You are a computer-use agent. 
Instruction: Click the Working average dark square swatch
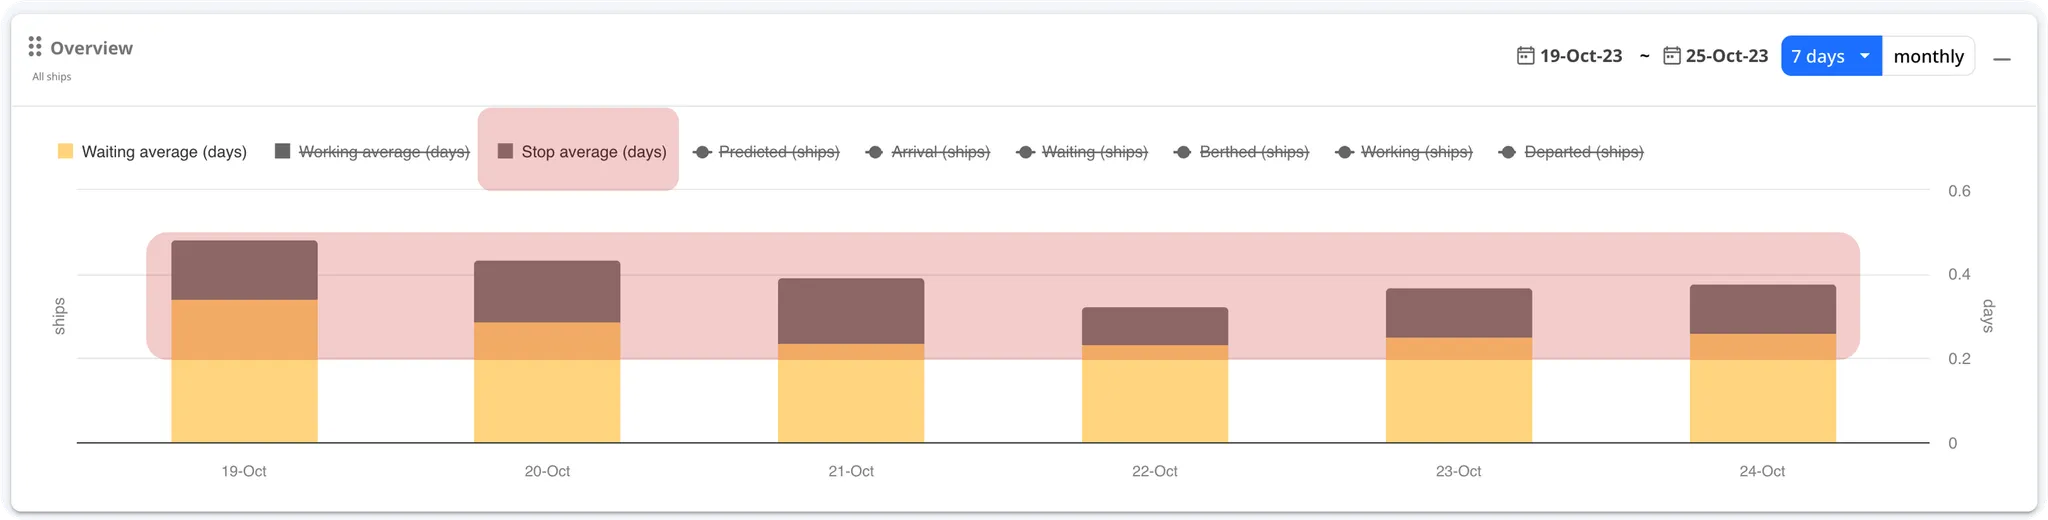click(x=282, y=151)
